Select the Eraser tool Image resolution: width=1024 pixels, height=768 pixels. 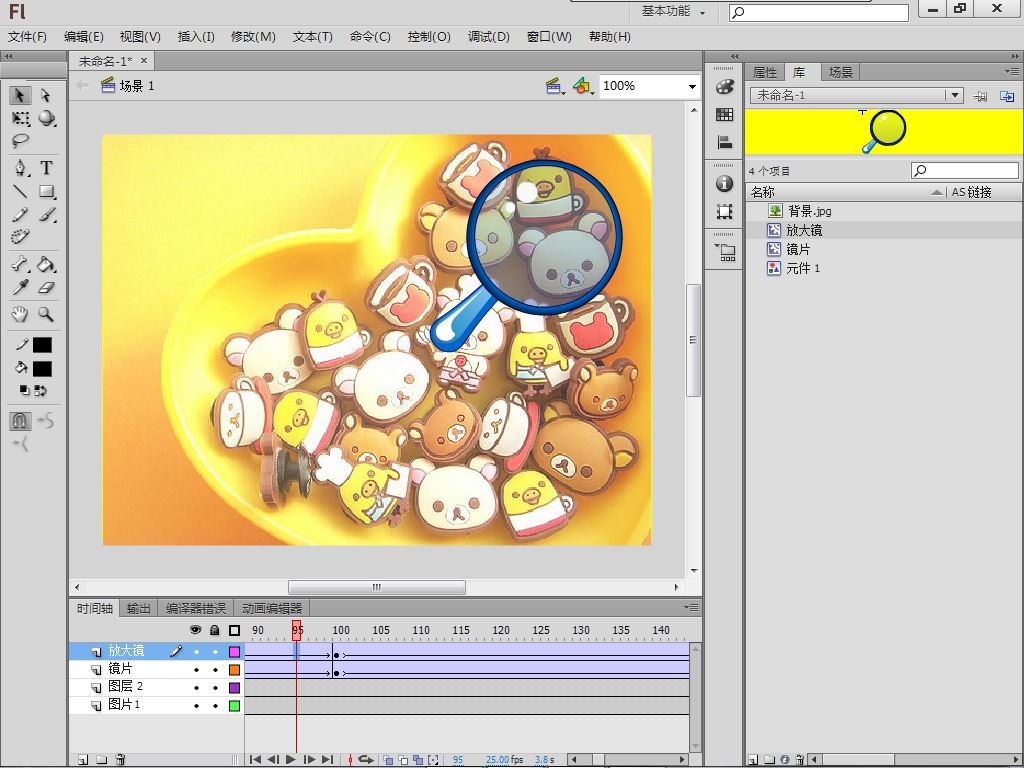[x=46, y=288]
